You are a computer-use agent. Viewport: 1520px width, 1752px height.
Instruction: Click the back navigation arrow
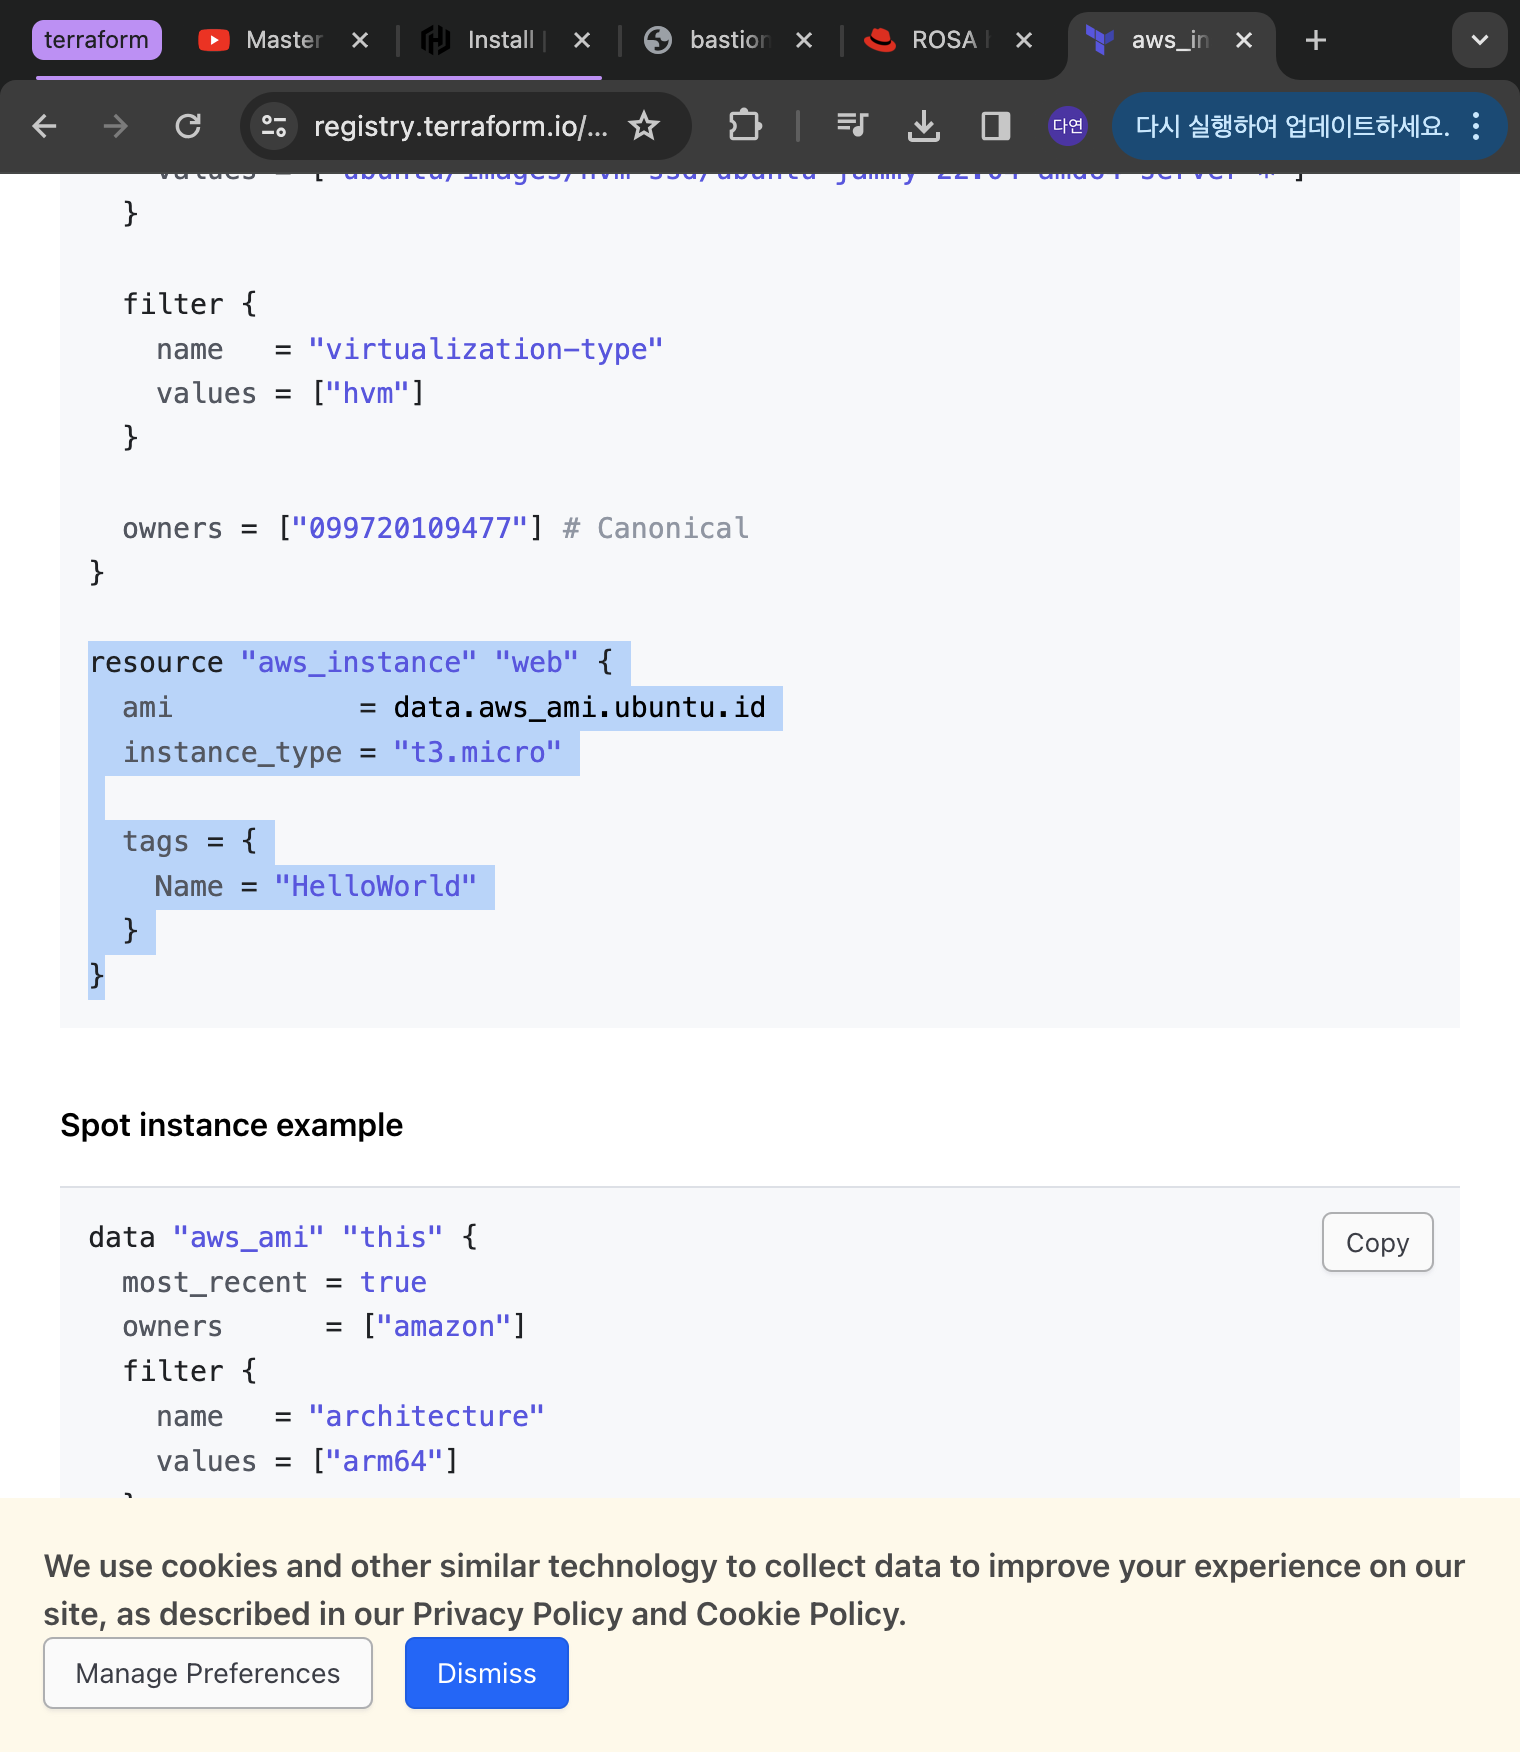point(44,126)
